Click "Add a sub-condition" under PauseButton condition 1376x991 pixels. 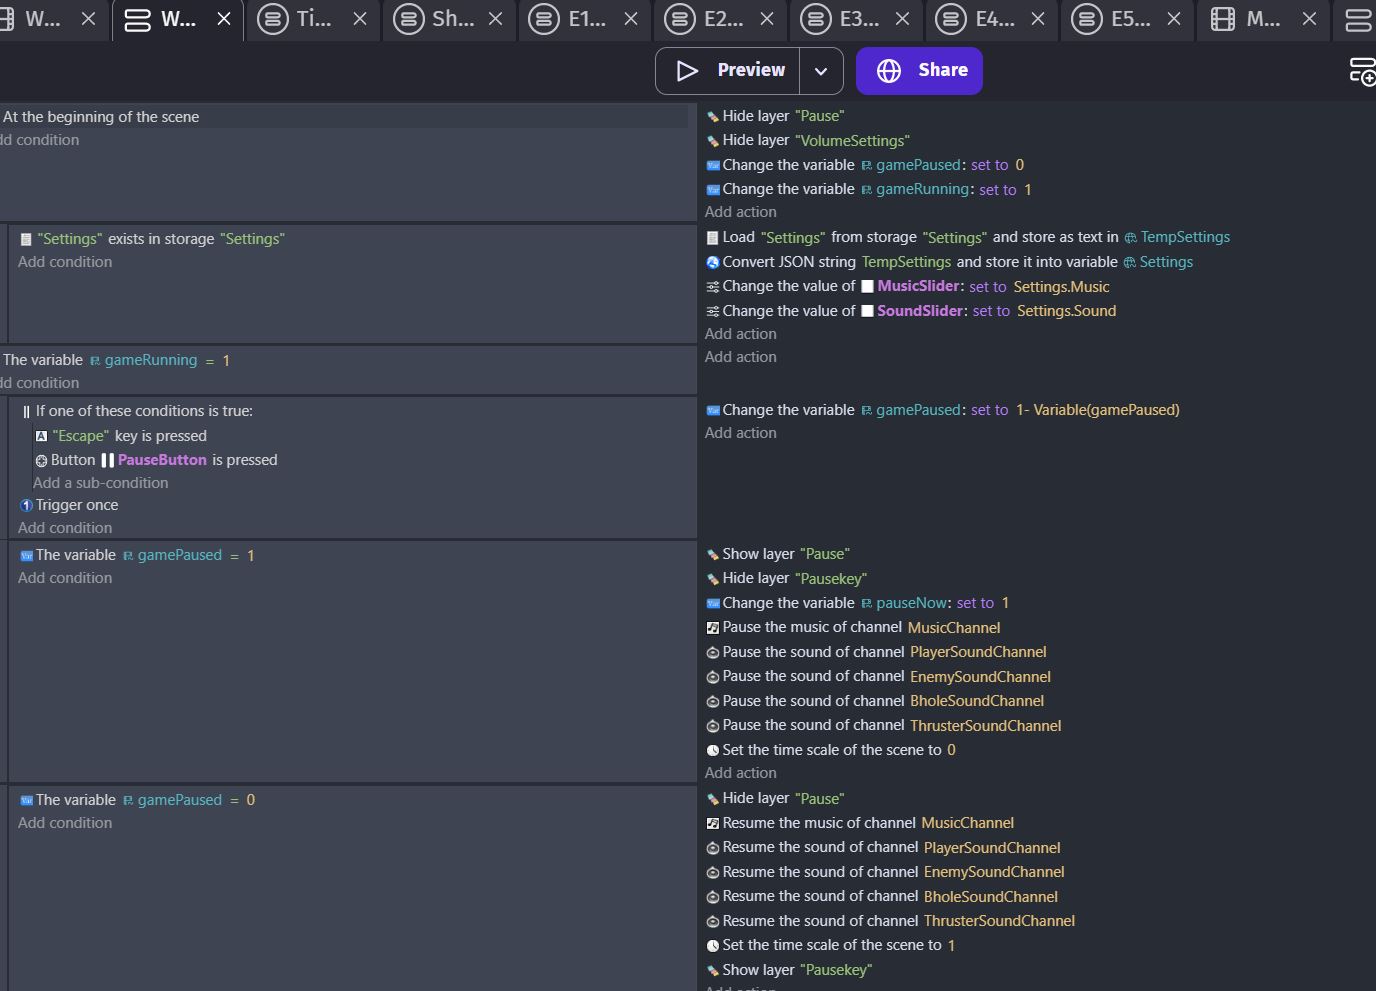click(100, 483)
